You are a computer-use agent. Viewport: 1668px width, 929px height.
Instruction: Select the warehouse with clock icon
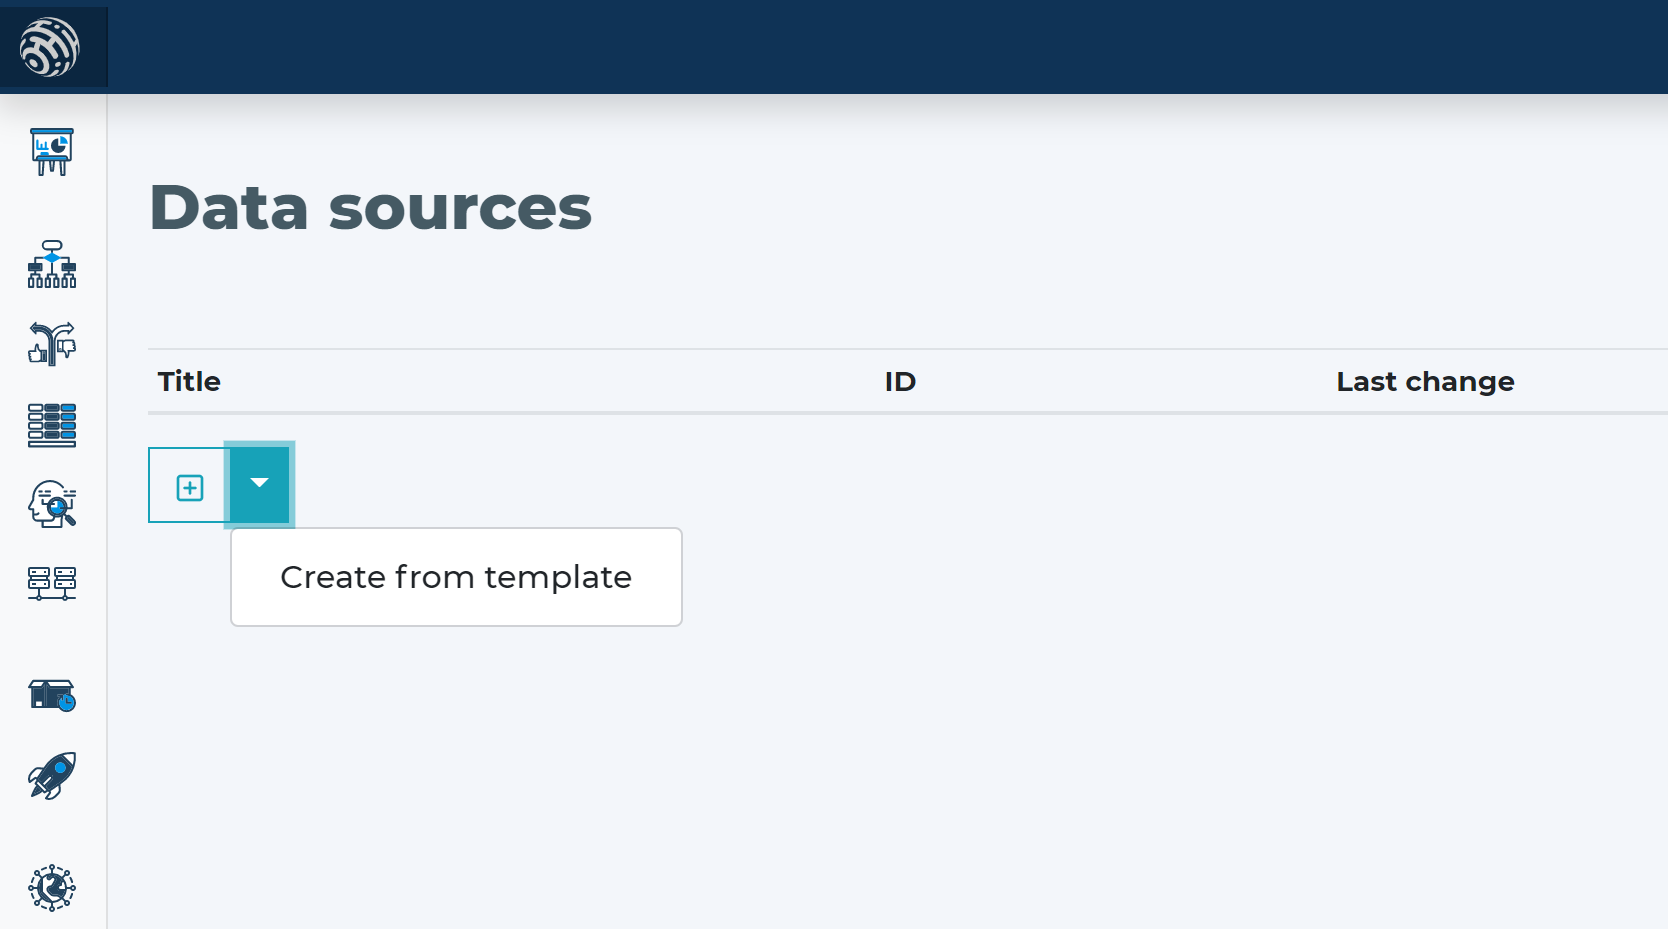point(52,695)
